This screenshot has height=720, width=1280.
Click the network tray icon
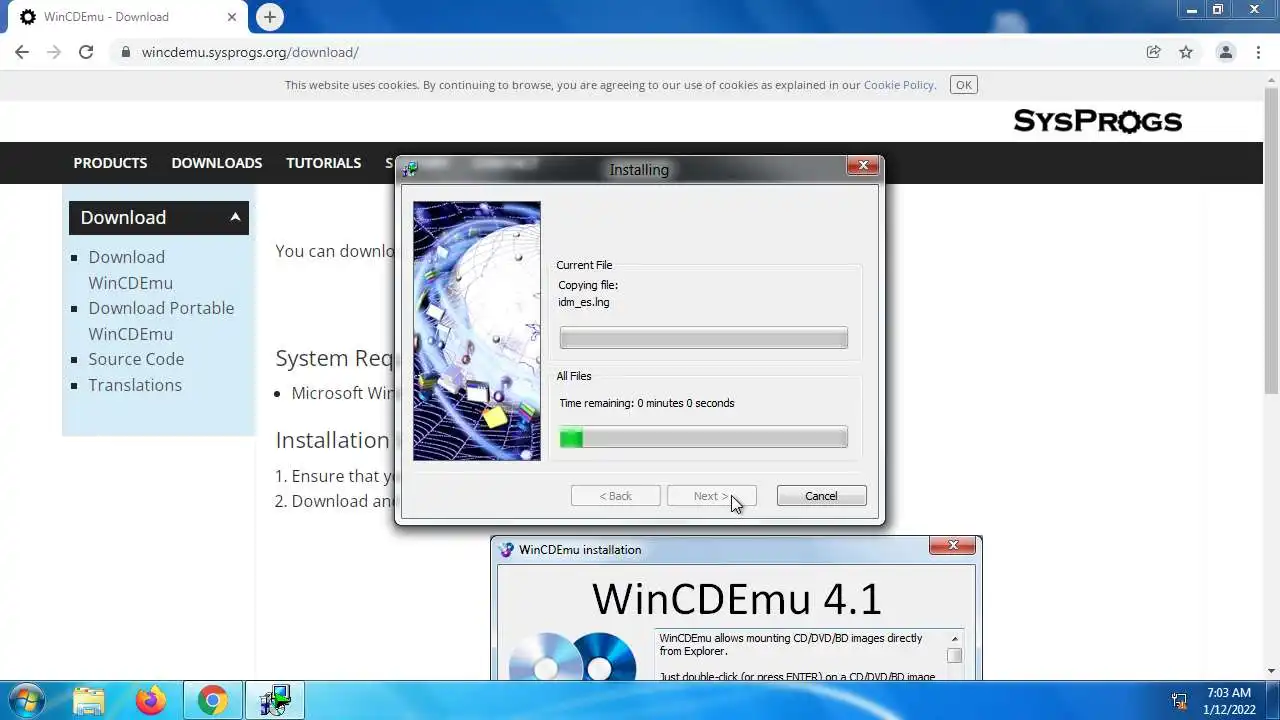point(1179,701)
